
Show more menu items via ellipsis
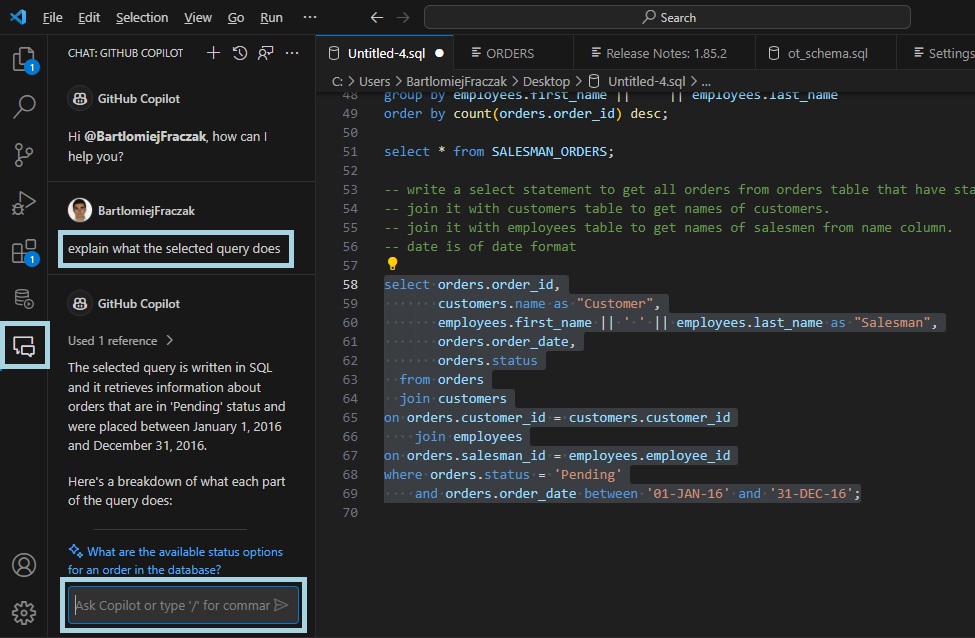pyautogui.click(x=310, y=17)
